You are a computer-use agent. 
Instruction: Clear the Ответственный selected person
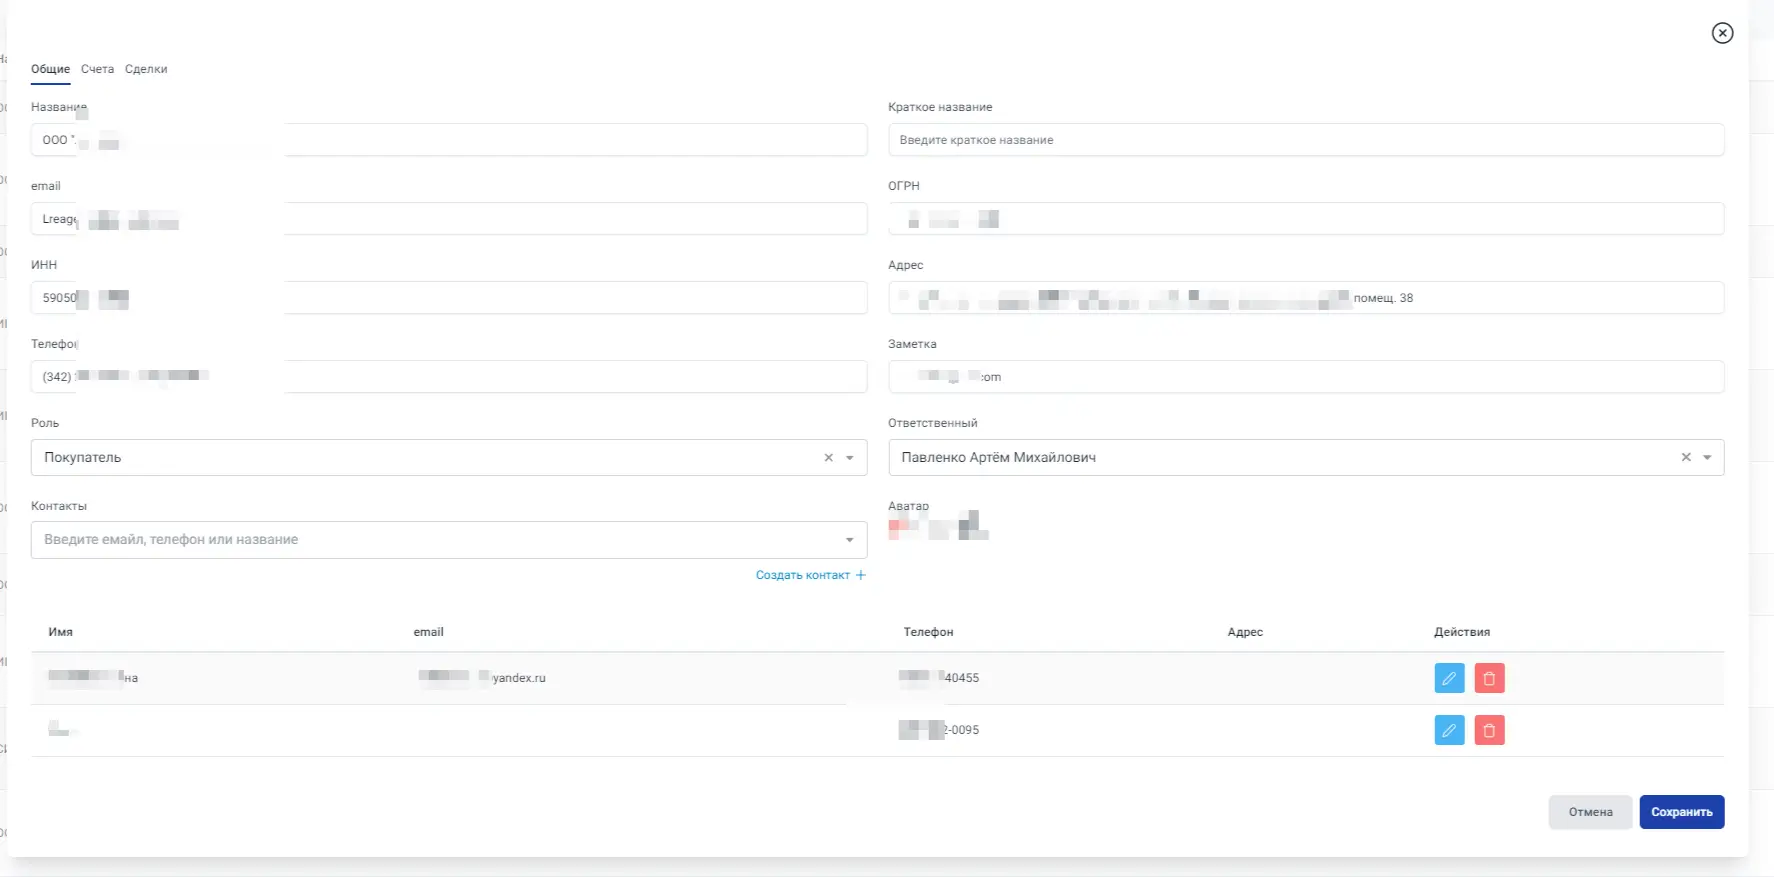(x=1686, y=457)
